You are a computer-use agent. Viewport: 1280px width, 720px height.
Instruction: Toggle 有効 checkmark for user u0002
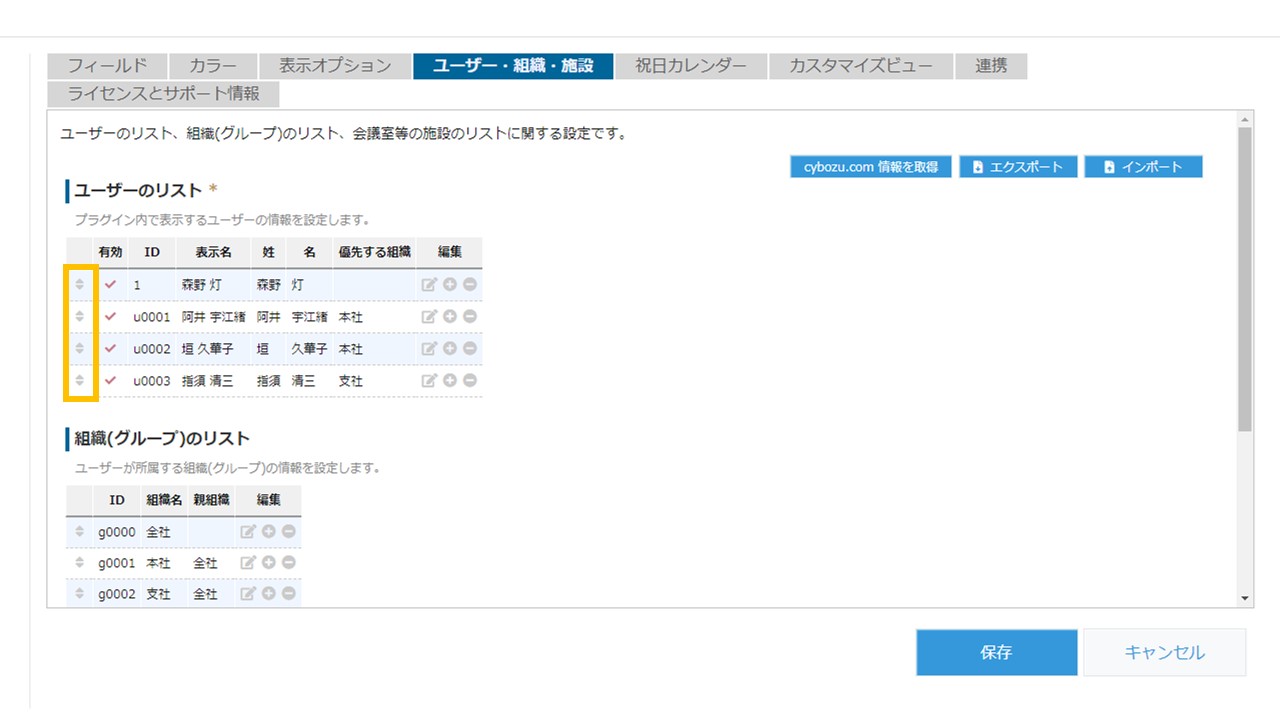[110, 349]
